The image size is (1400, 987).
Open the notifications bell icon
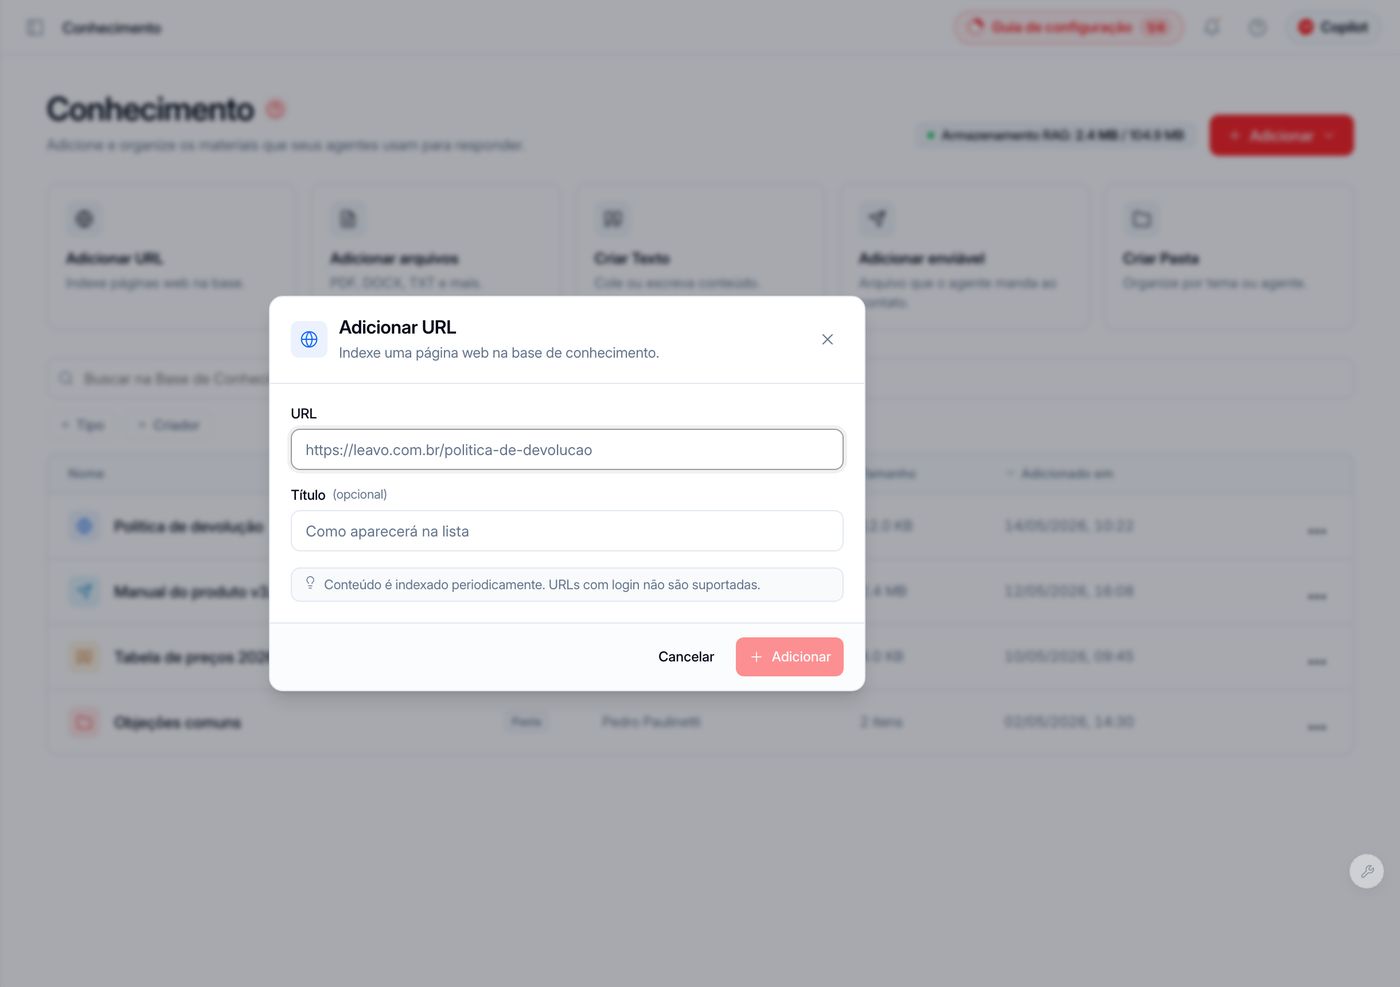pos(1212,28)
